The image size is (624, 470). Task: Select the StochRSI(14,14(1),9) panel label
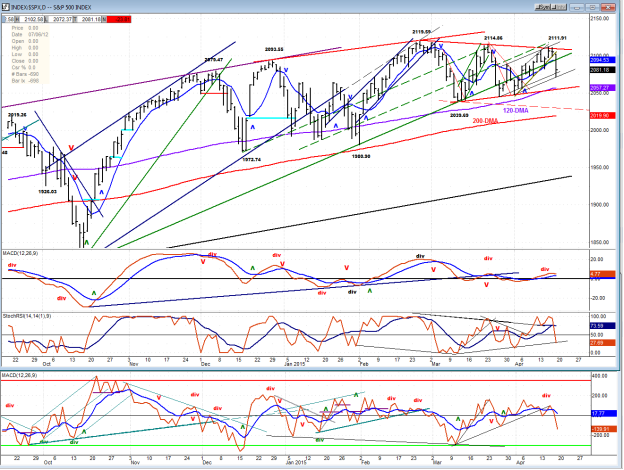pyautogui.click(x=26, y=316)
